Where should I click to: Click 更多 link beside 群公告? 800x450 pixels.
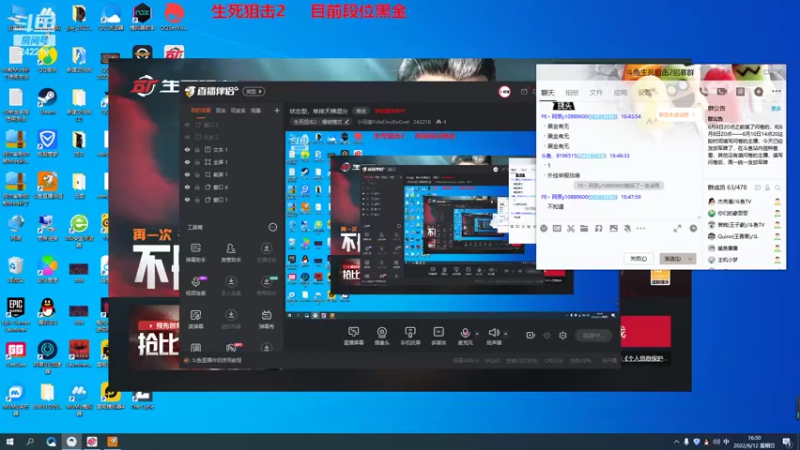(x=776, y=109)
